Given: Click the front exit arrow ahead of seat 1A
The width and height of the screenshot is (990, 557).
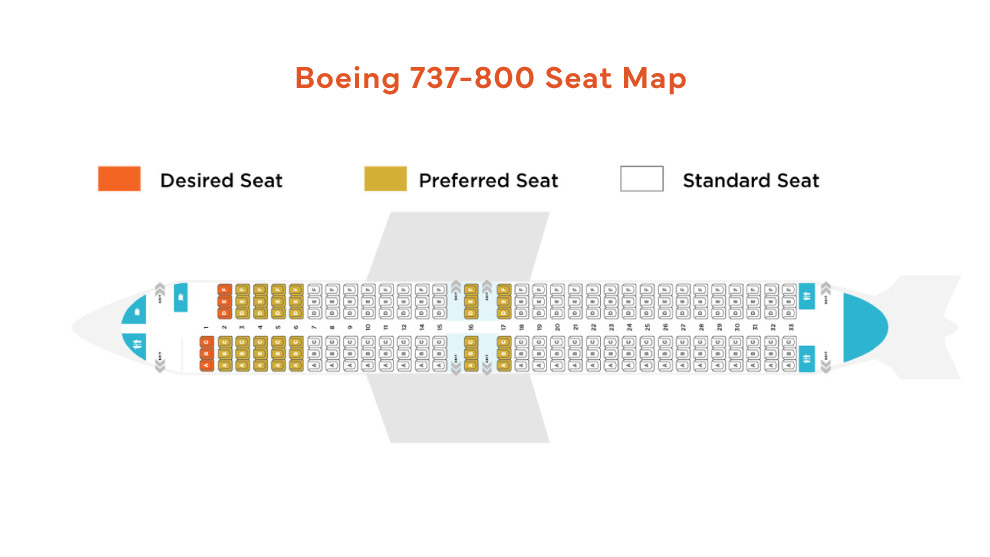Looking at the screenshot, I should (x=159, y=366).
